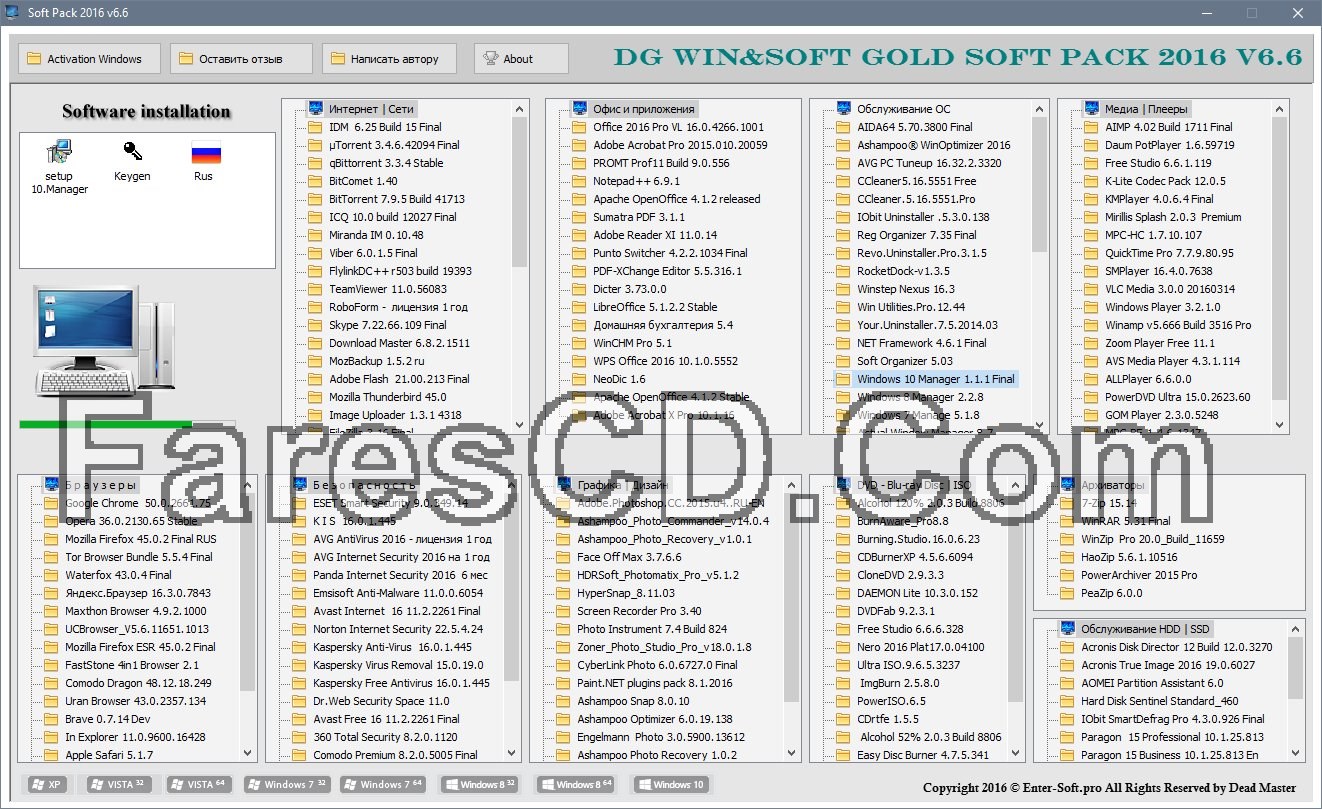The image size is (1322, 809).
Task: Select the VISTA 32 OS badge
Action: tap(120, 784)
